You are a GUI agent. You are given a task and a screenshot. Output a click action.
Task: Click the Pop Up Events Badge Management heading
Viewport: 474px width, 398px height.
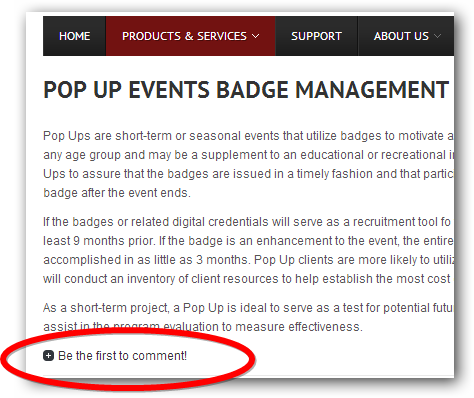pyautogui.click(x=246, y=90)
